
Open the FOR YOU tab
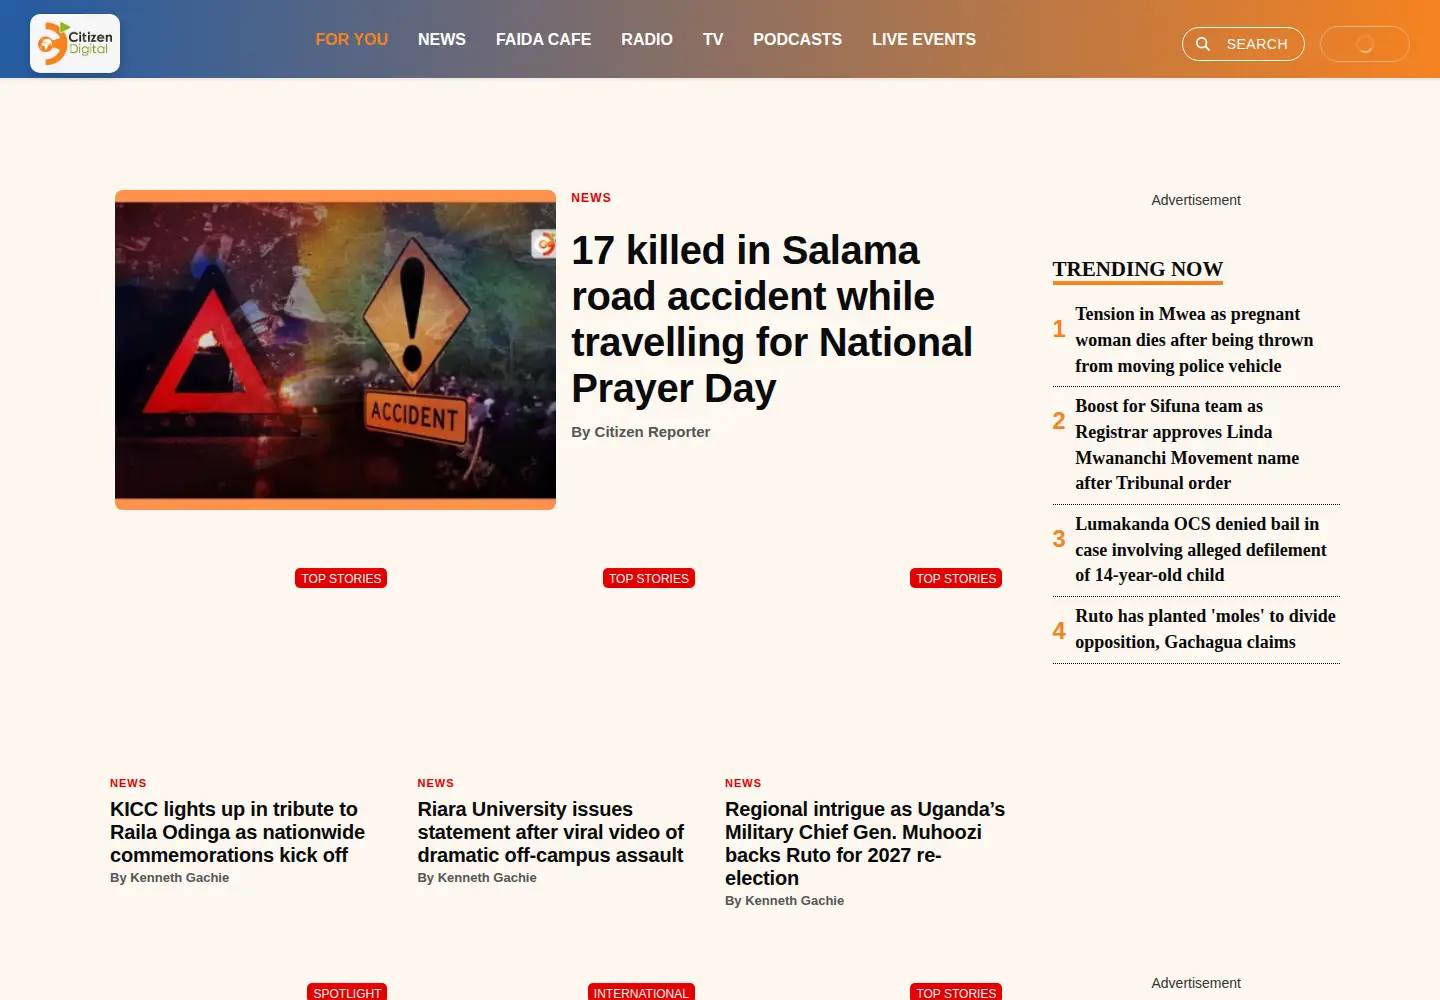click(352, 39)
